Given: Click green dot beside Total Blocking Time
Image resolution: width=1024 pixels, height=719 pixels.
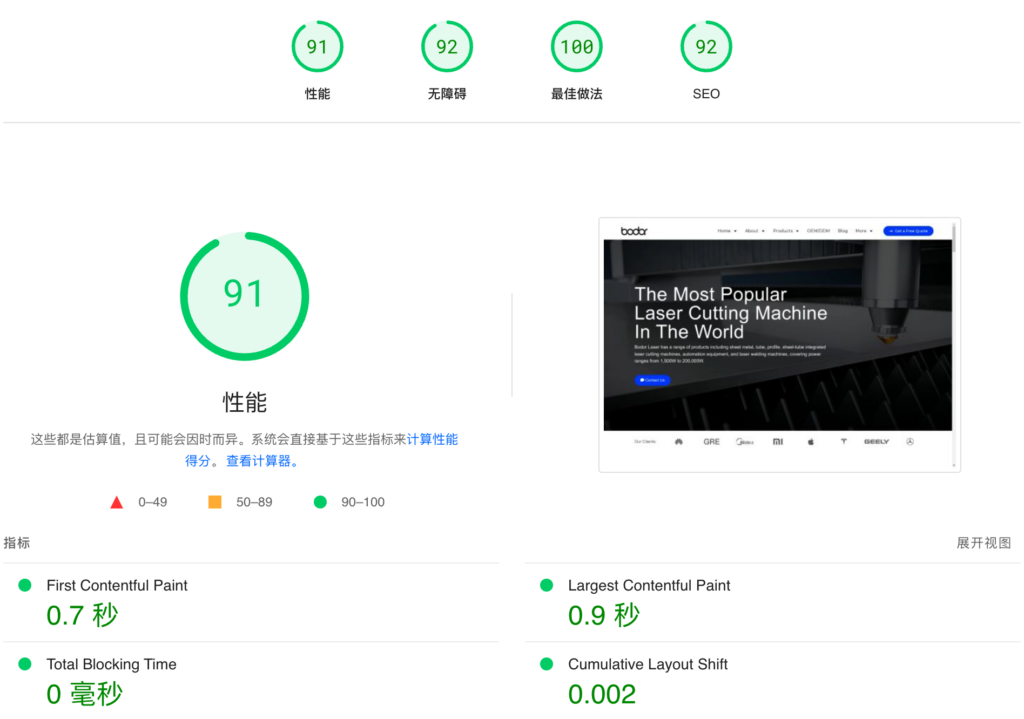Looking at the screenshot, I should tap(25, 664).
